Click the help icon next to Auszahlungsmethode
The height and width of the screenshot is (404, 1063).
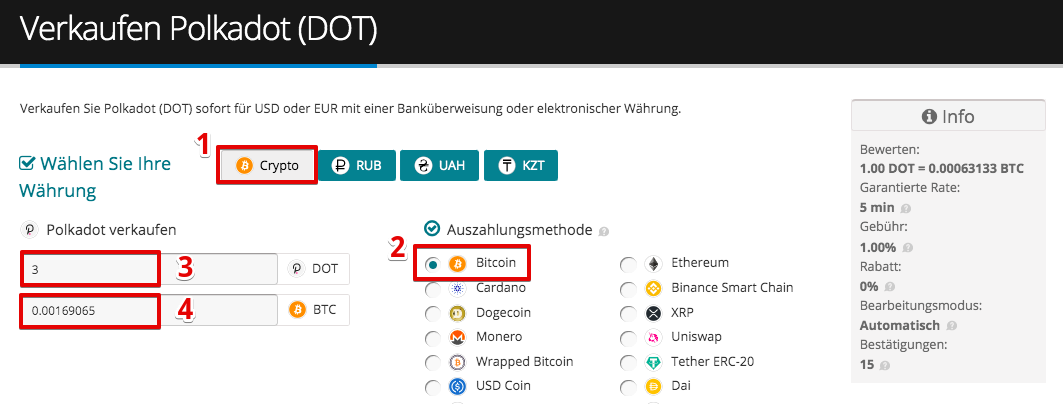point(604,232)
